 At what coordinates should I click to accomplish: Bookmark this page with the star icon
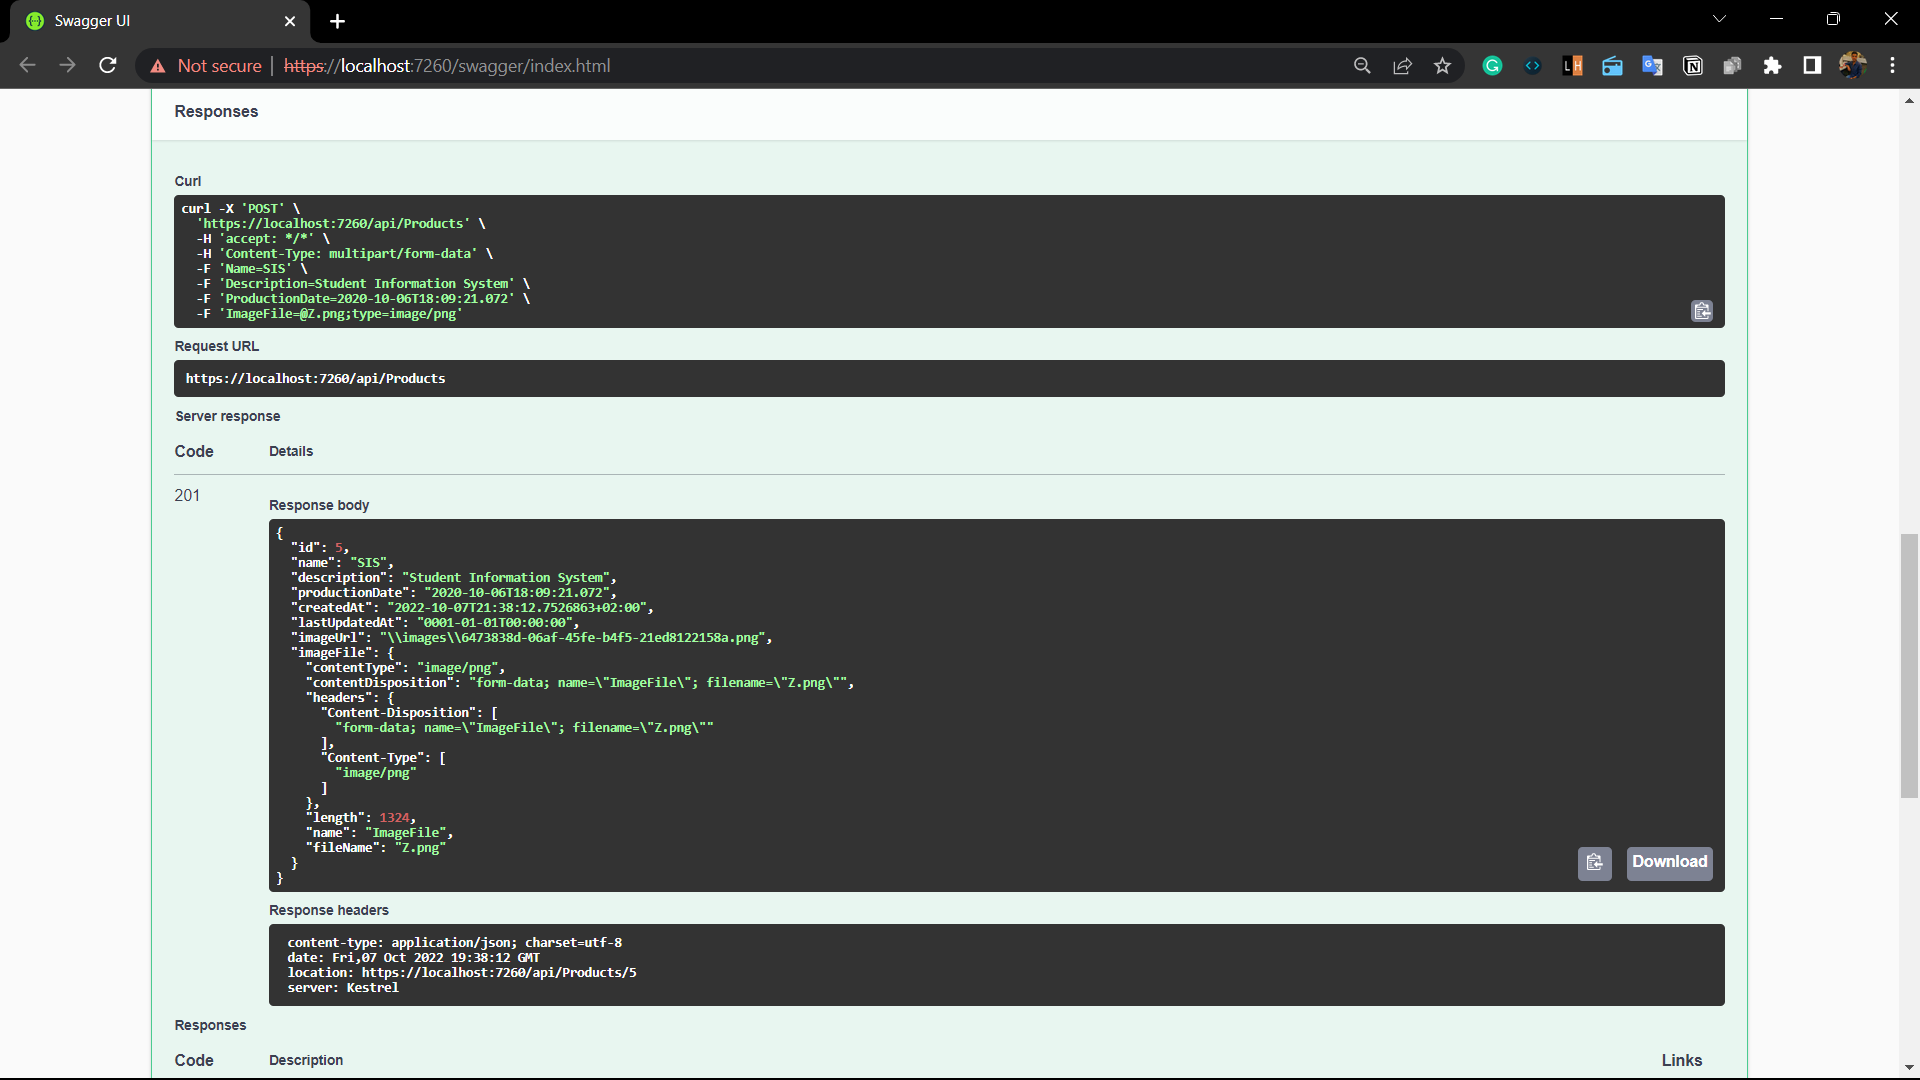click(1443, 65)
